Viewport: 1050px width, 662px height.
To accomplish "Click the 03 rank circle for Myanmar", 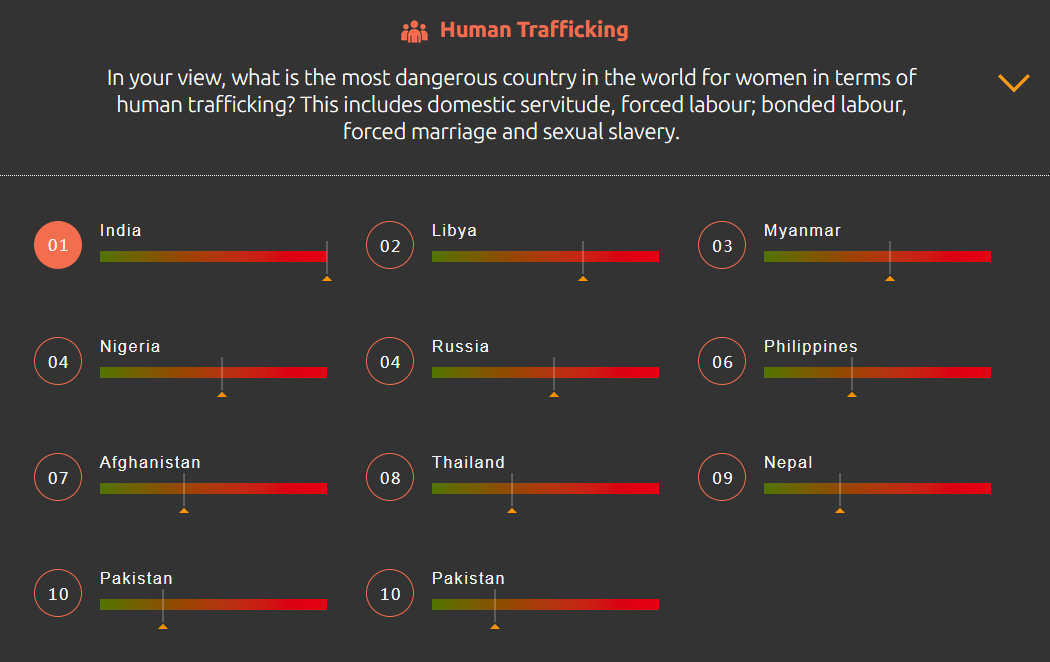I will click(722, 246).
